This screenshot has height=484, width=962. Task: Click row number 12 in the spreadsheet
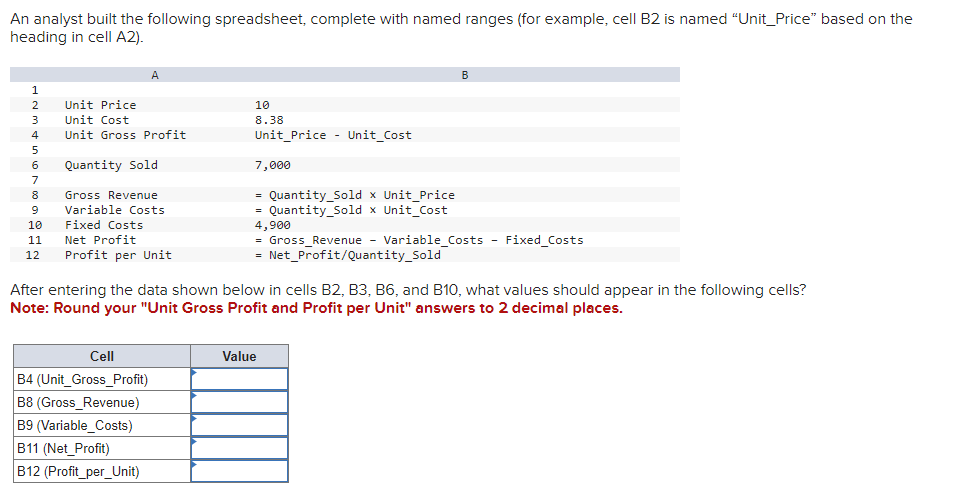(x=33, y=255)
